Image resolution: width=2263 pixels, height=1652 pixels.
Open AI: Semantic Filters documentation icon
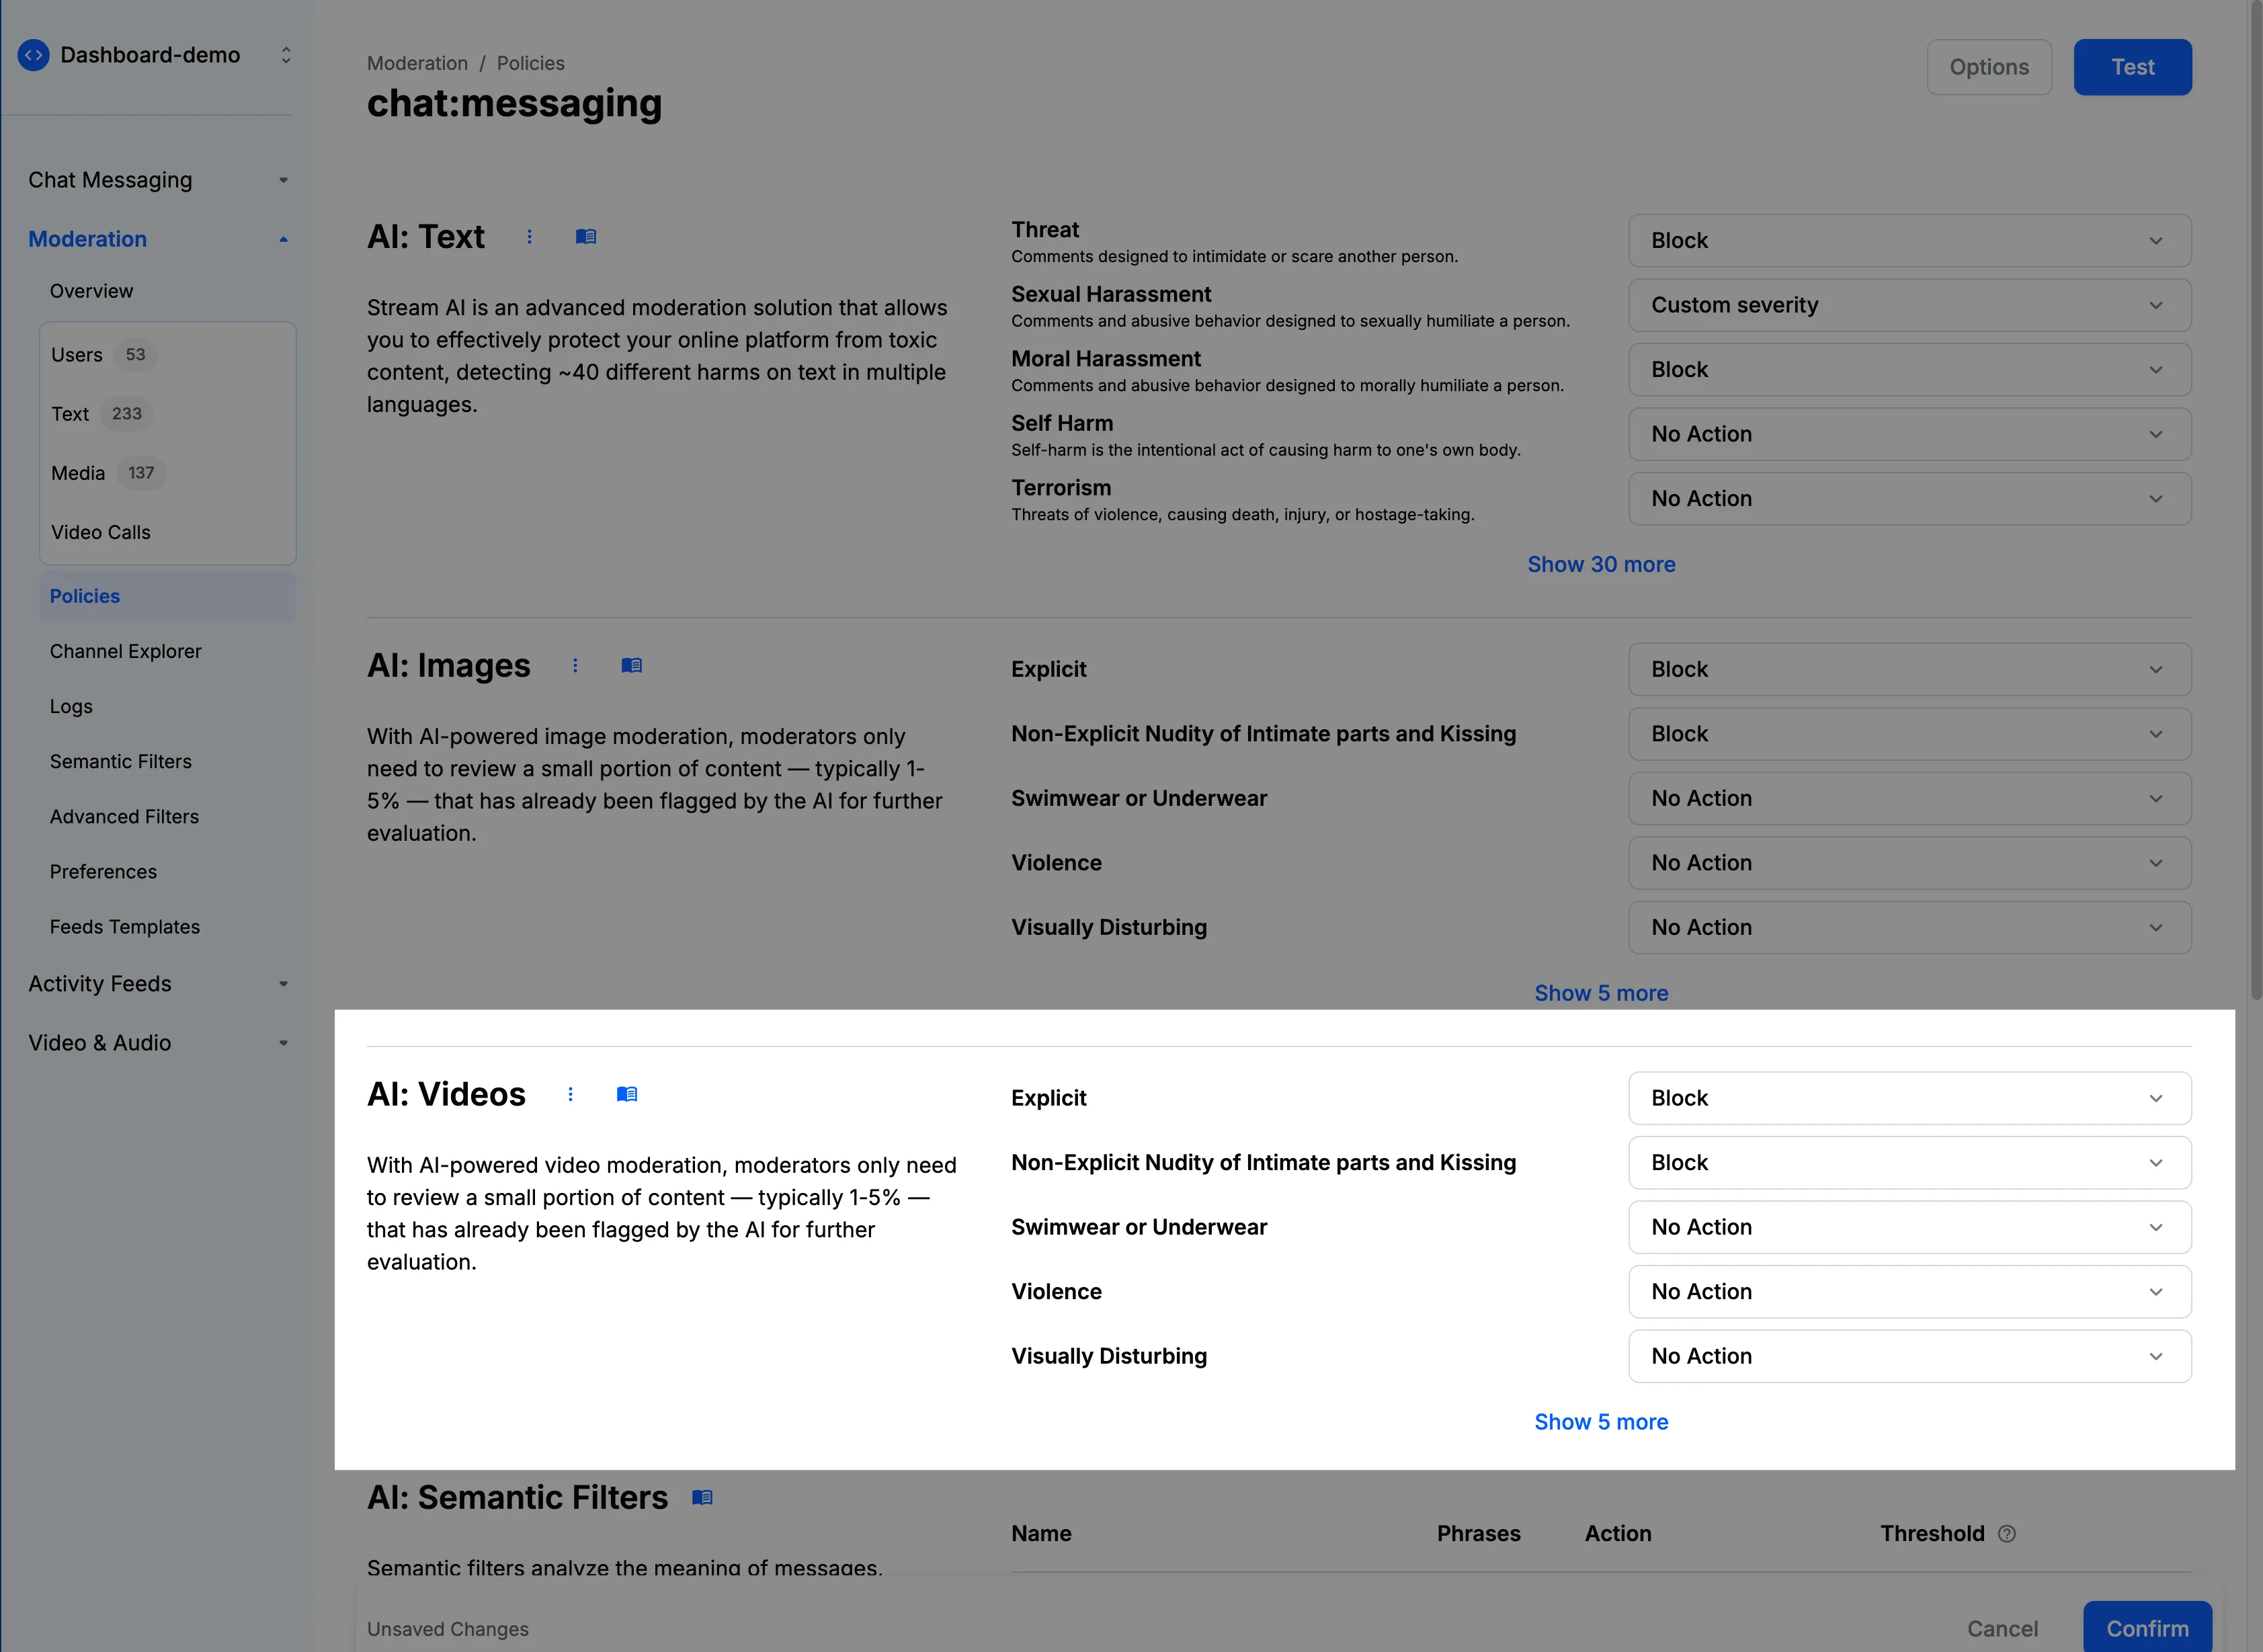coord(702,1497)
